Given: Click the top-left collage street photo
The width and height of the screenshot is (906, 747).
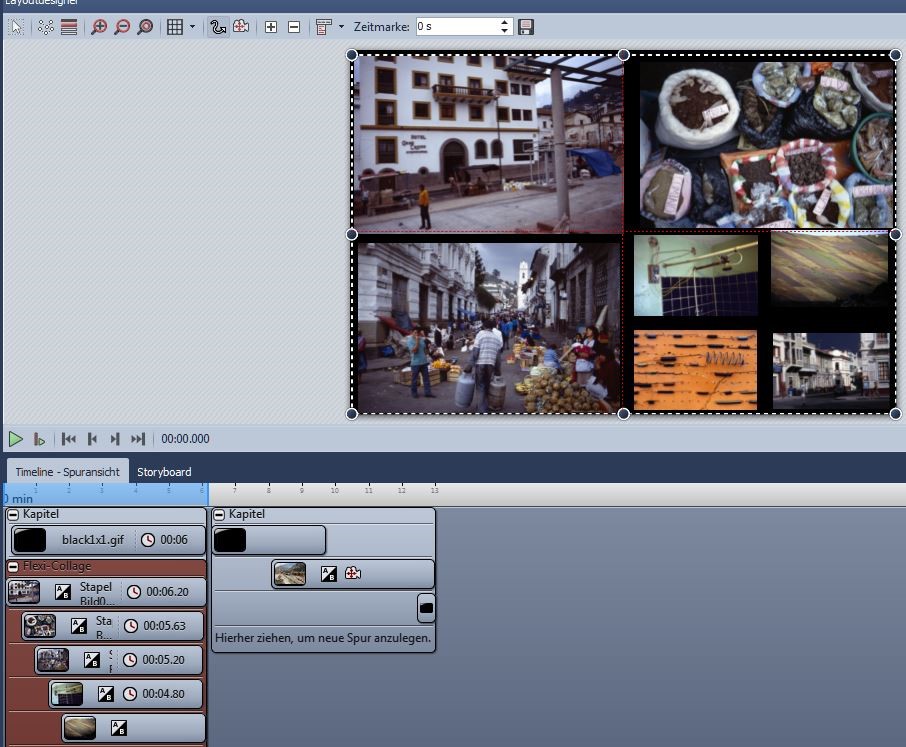Looking at the screenshot, I should [x=488, y=143].
